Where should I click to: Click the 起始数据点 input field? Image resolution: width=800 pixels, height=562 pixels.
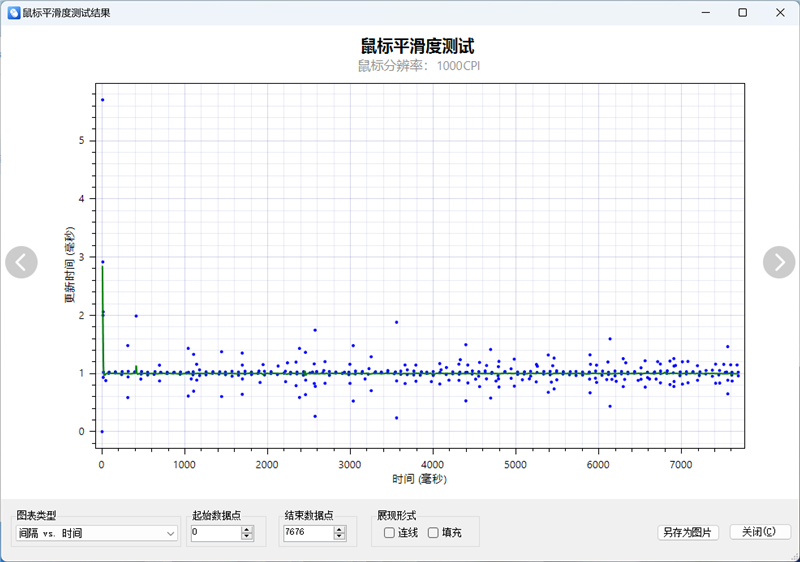(x=214, y=533)
